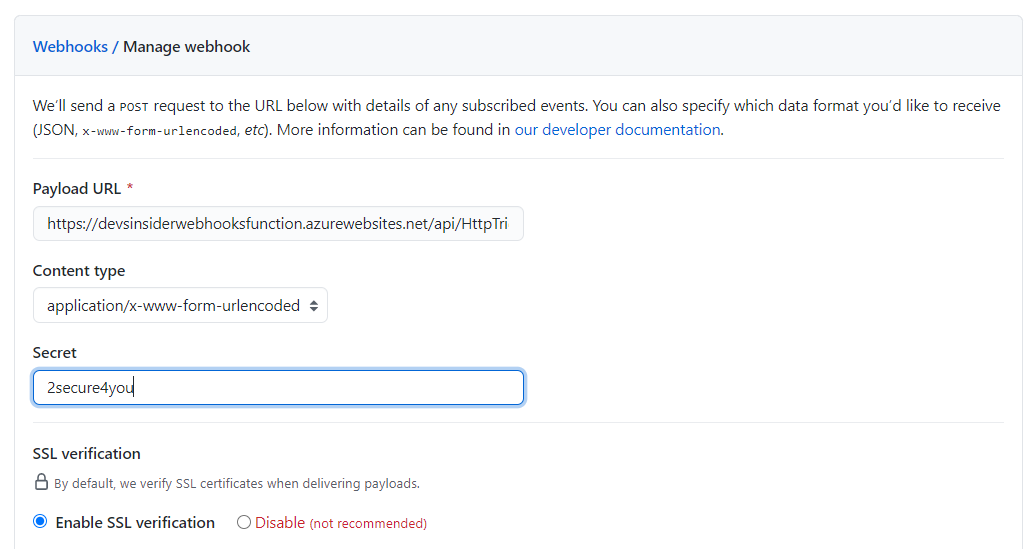Click the "SSL verification" section heading
This screenshot has width=1028, height=549.
[x=87, y=453]
